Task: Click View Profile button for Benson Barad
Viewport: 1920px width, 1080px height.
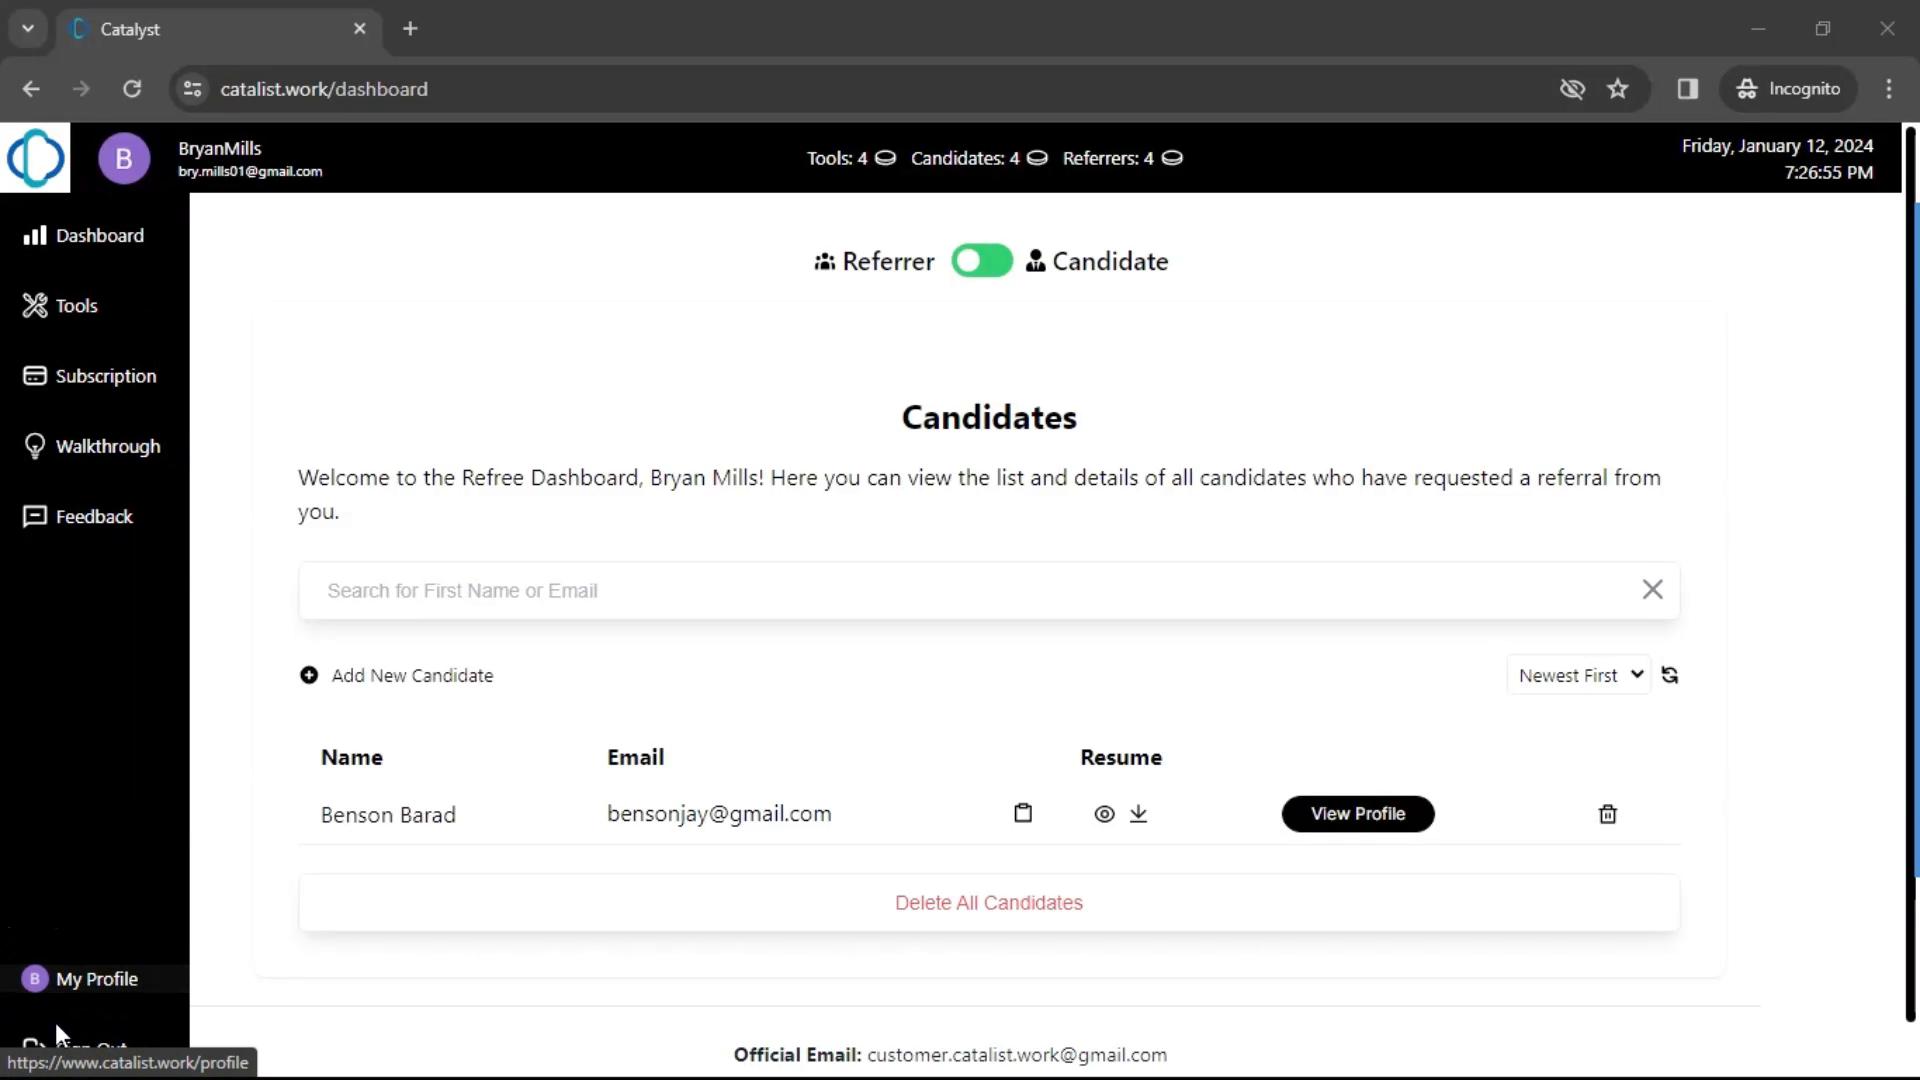Action: (1357, 814)
